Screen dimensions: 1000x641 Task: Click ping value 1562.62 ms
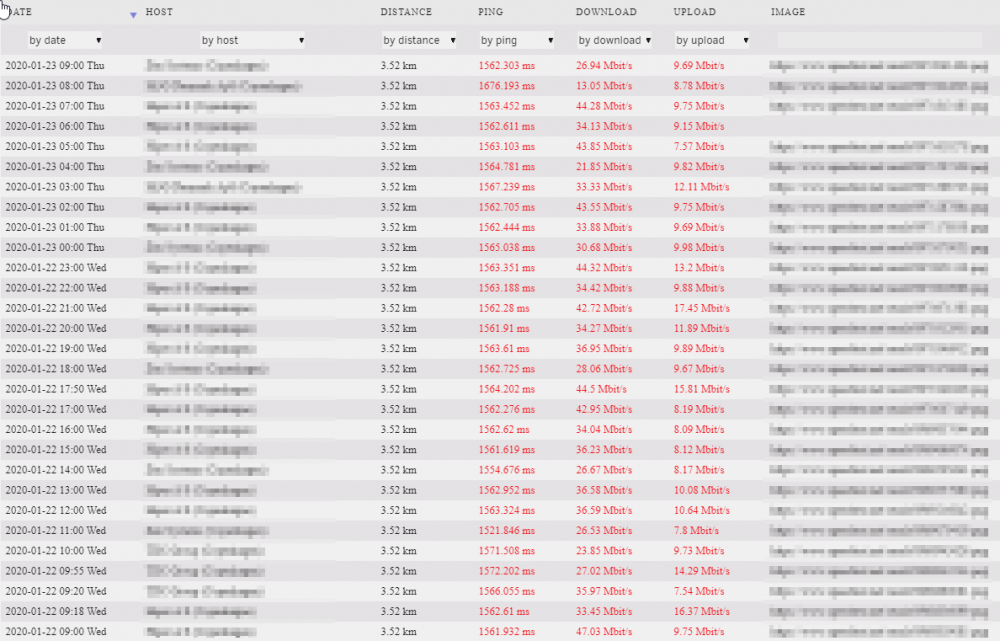tap(504, 429)
